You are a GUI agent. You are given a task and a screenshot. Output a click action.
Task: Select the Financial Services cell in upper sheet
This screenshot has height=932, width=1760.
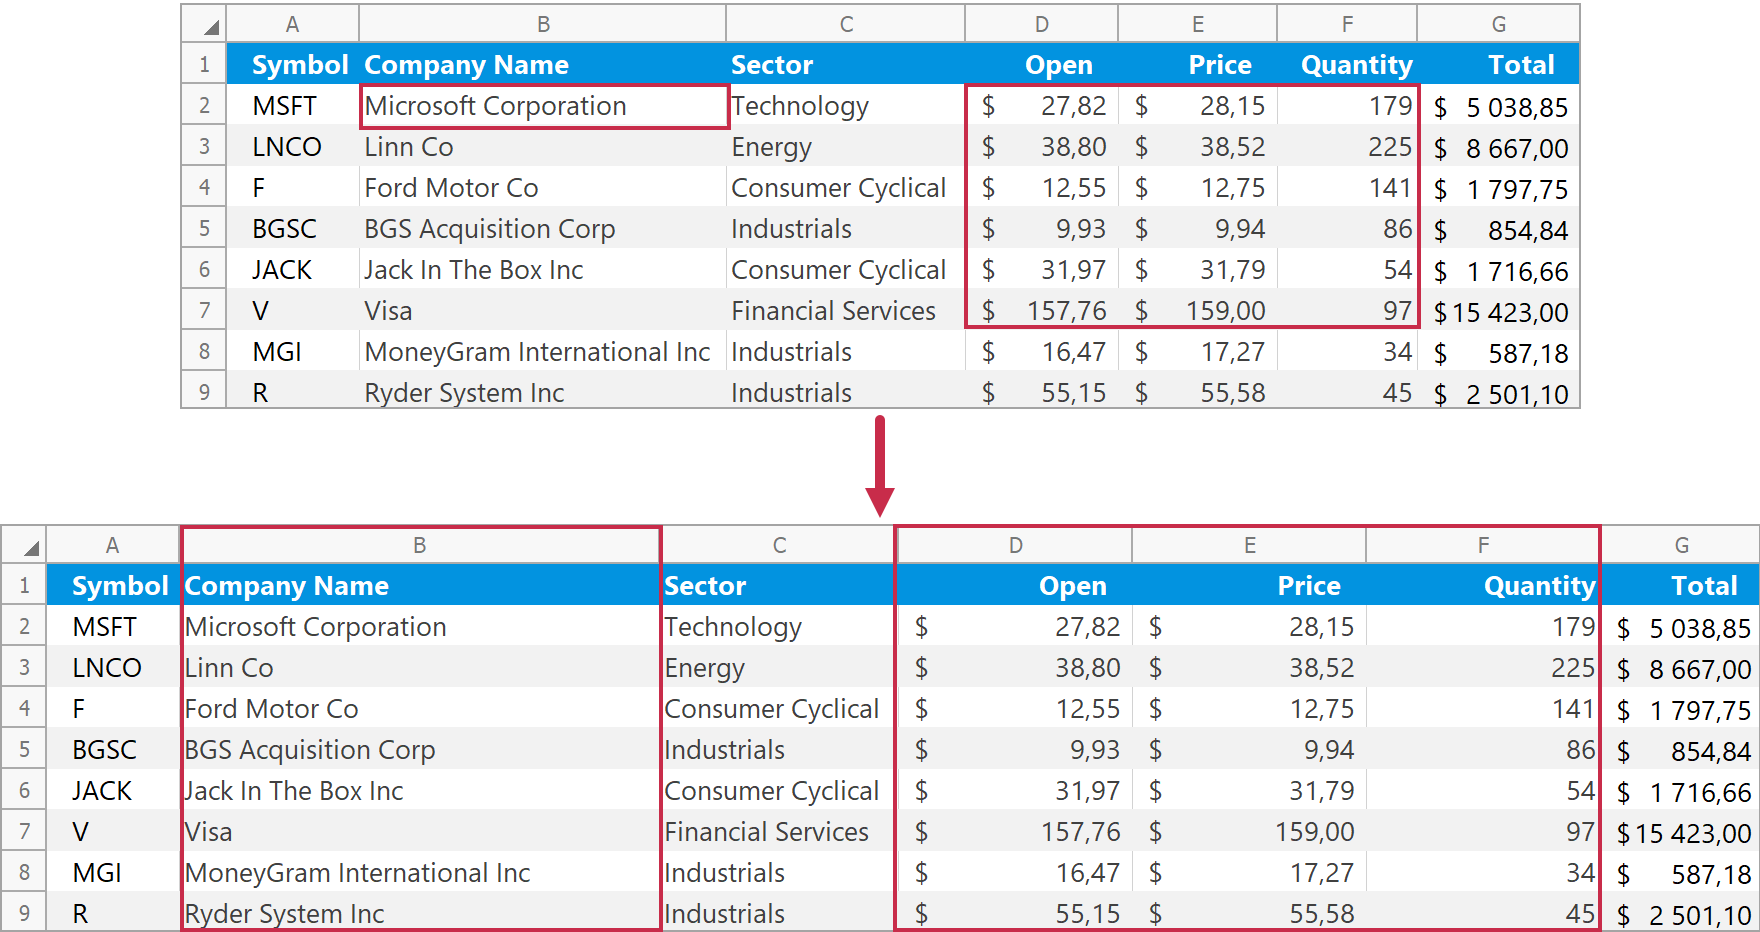point(845,311)
